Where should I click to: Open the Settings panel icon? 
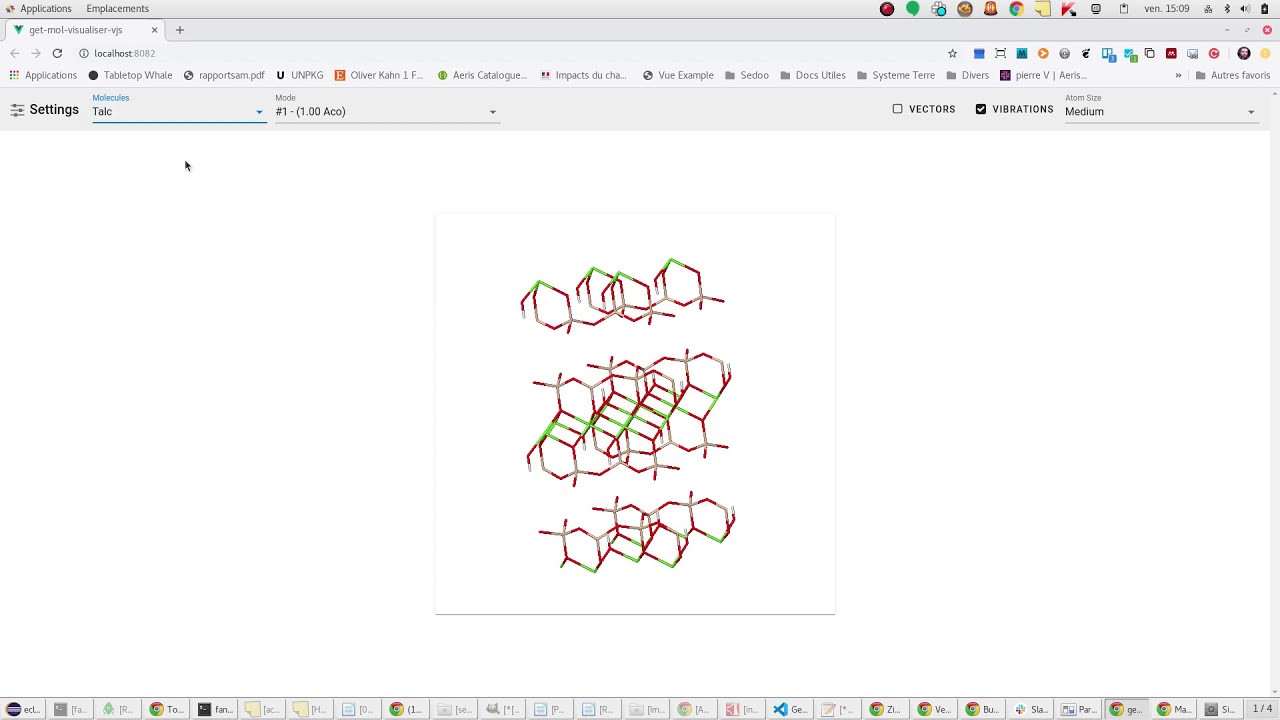click(17, 110)
